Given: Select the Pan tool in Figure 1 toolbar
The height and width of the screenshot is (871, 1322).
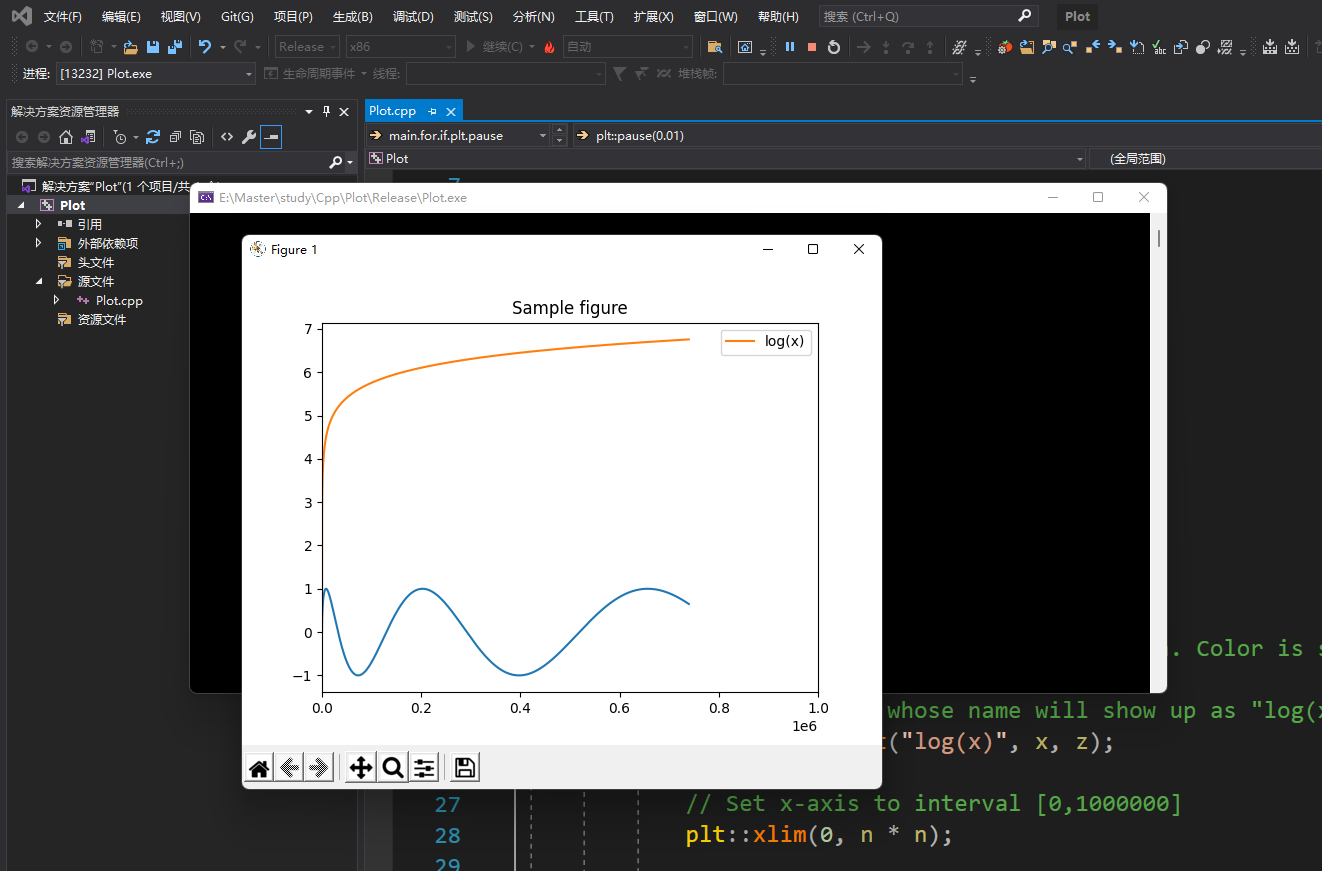Looking at the screenshot, I should (359, 767).
